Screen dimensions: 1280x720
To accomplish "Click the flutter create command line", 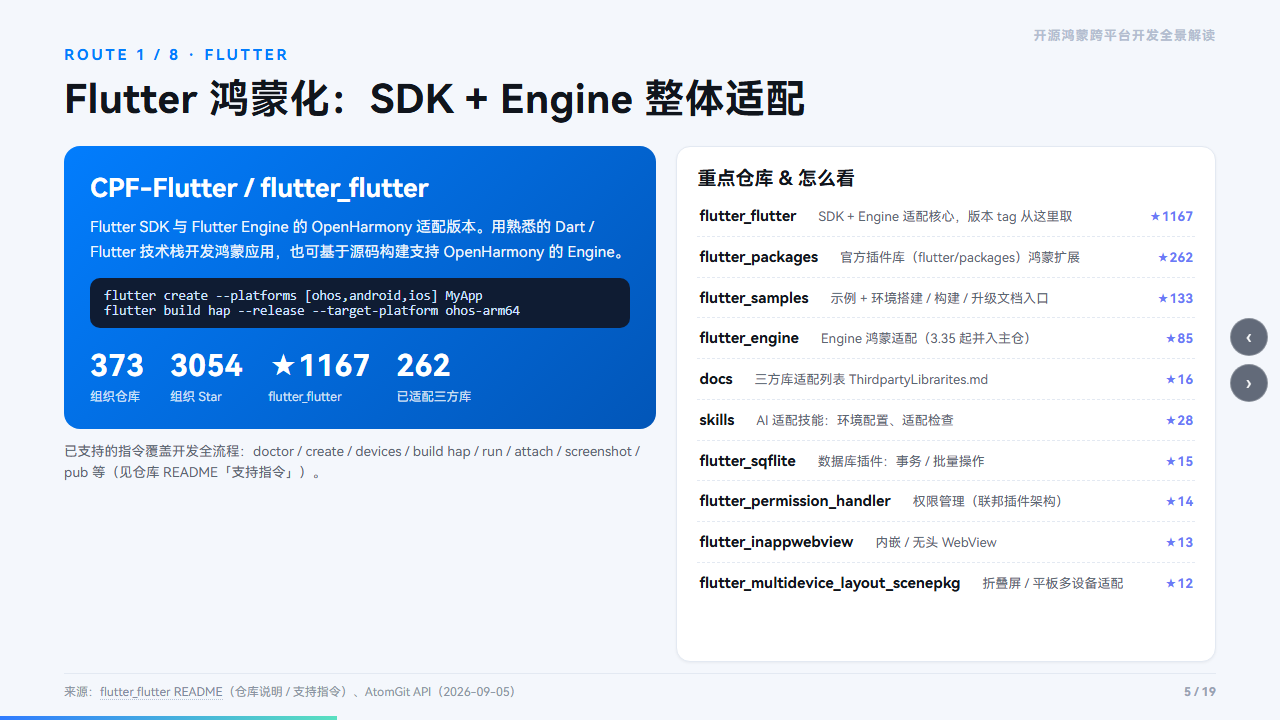I will tap(293, 296).
